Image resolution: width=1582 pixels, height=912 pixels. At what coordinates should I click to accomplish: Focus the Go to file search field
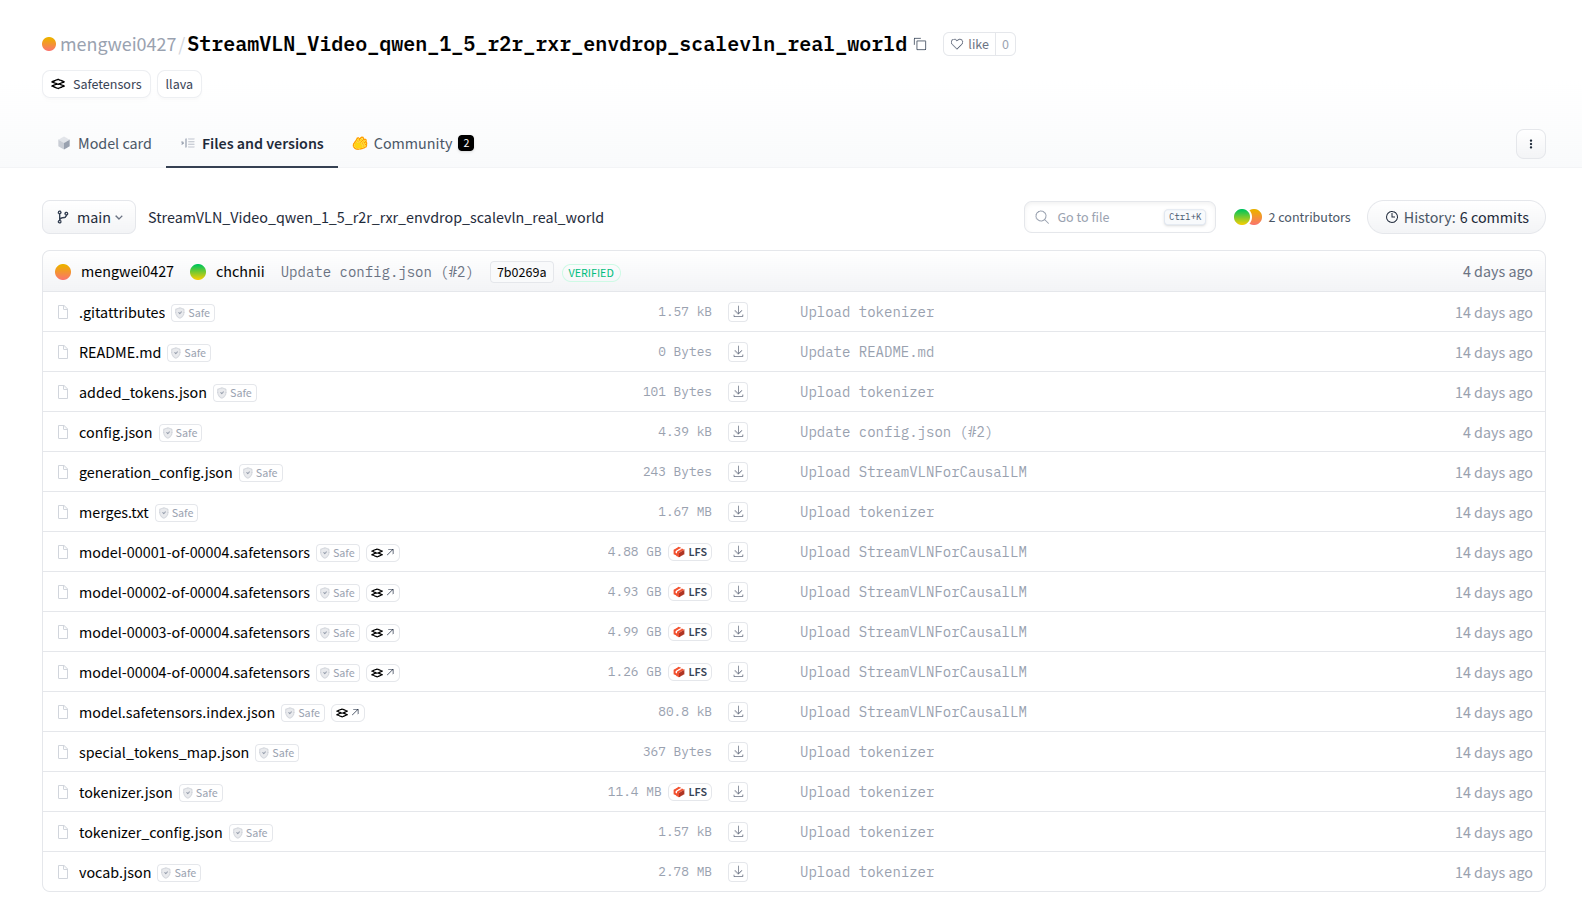1119,217
